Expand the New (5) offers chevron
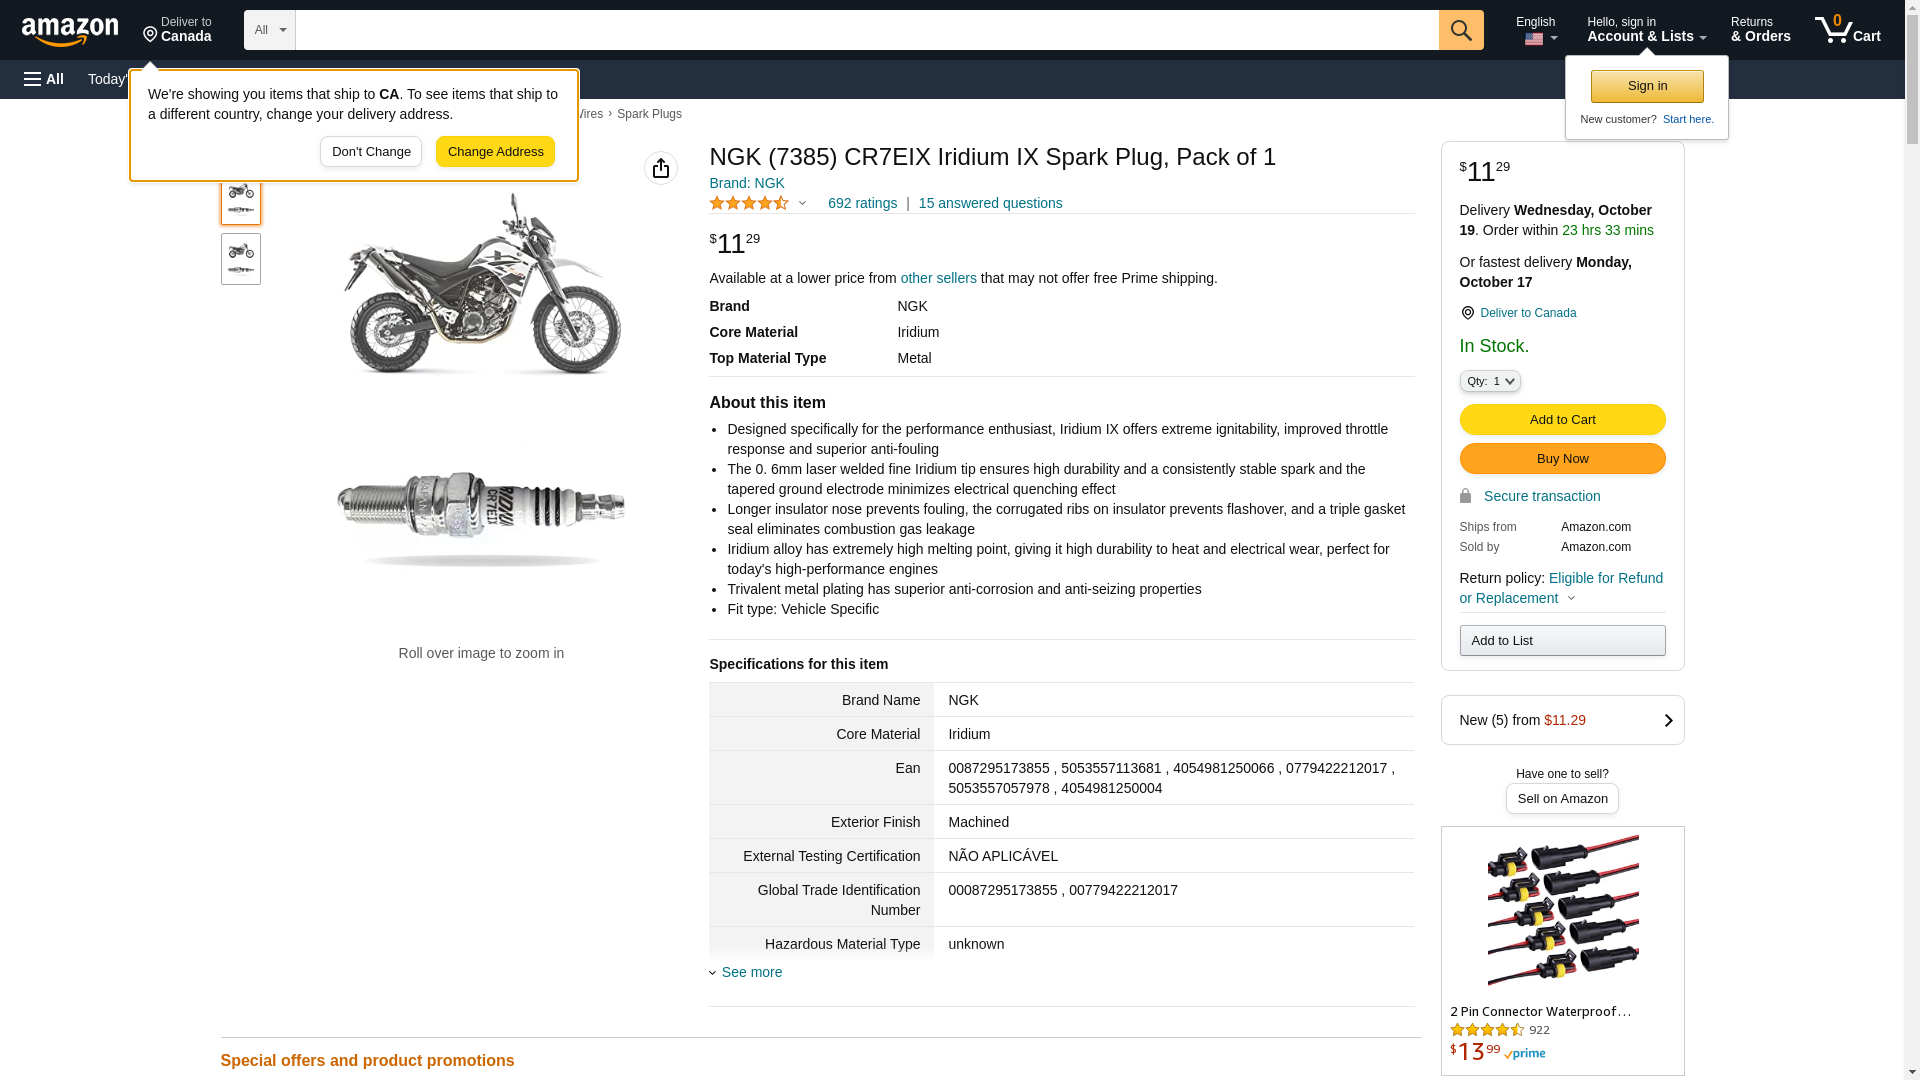Screen dimensions: 1920x1080 click(x=1668, y=720)
